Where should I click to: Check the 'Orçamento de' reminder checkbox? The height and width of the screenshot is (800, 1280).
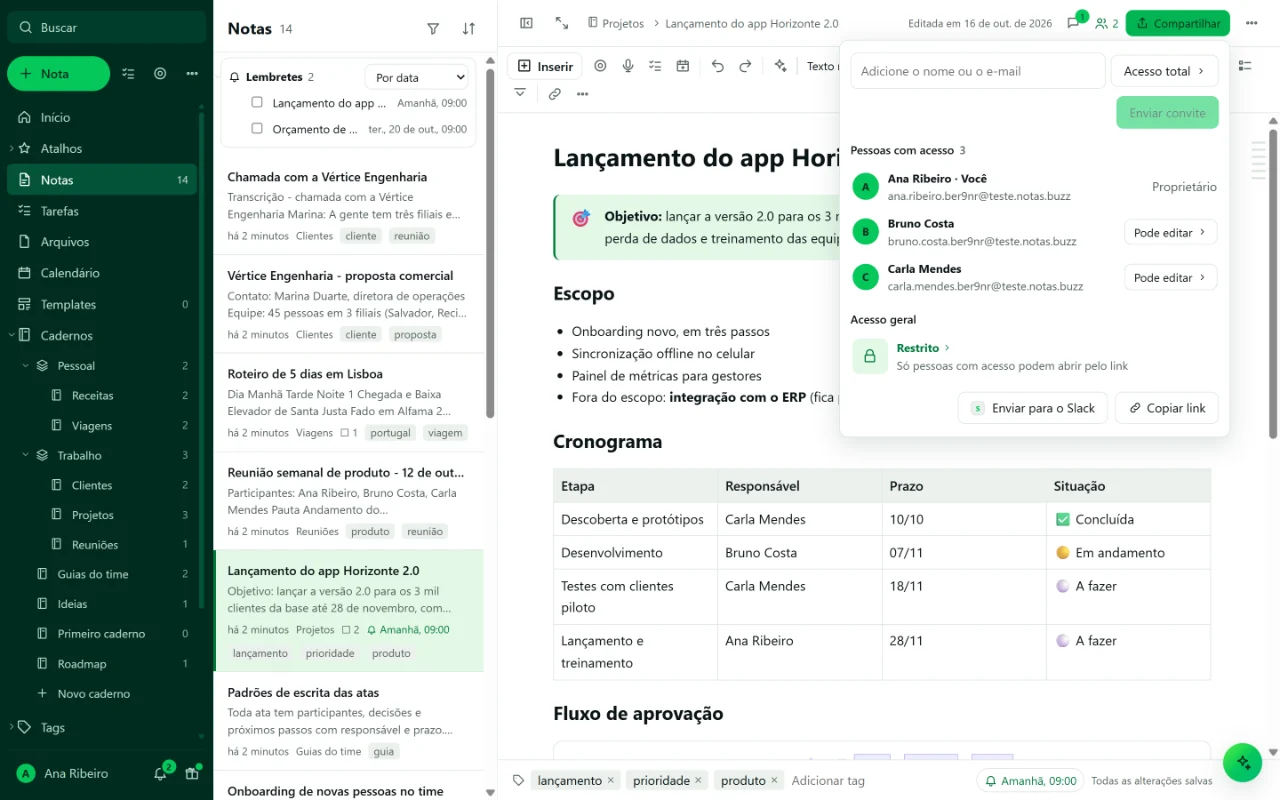pos(257,128)
